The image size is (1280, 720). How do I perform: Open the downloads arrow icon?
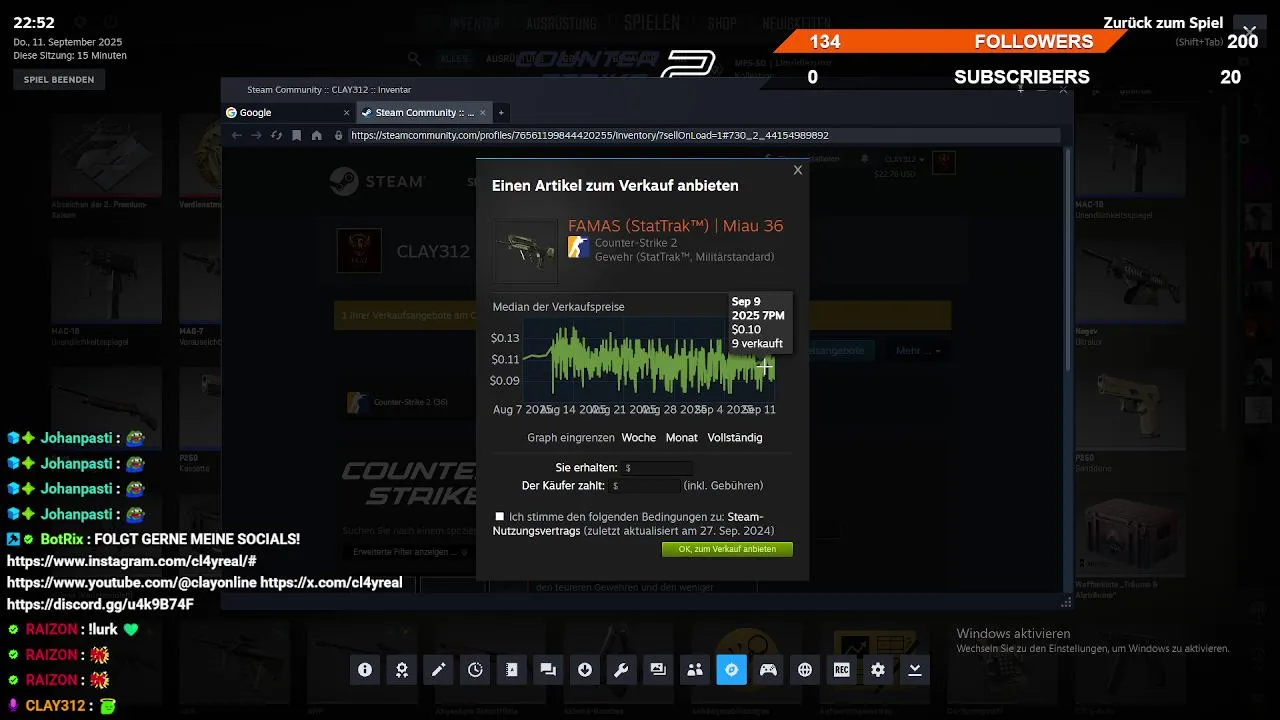point(585,670)
